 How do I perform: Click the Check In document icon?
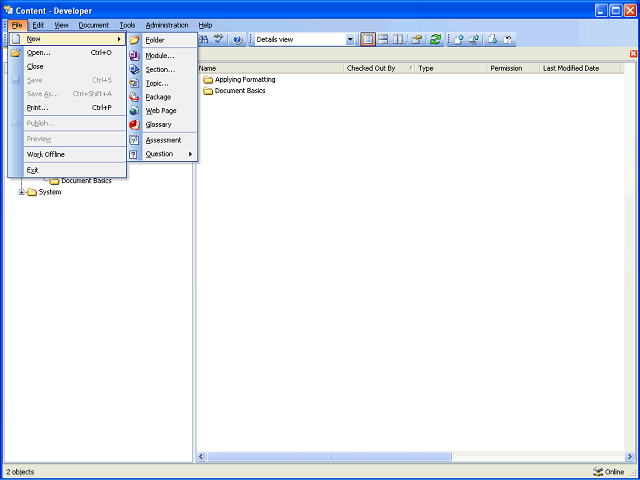click(459, 40)
